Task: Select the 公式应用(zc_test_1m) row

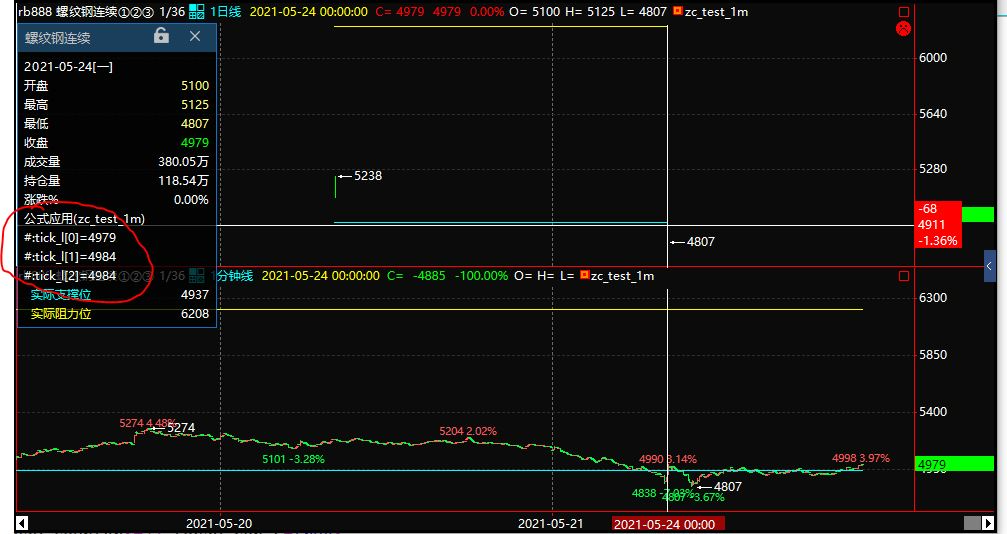Action: (84, 218)
